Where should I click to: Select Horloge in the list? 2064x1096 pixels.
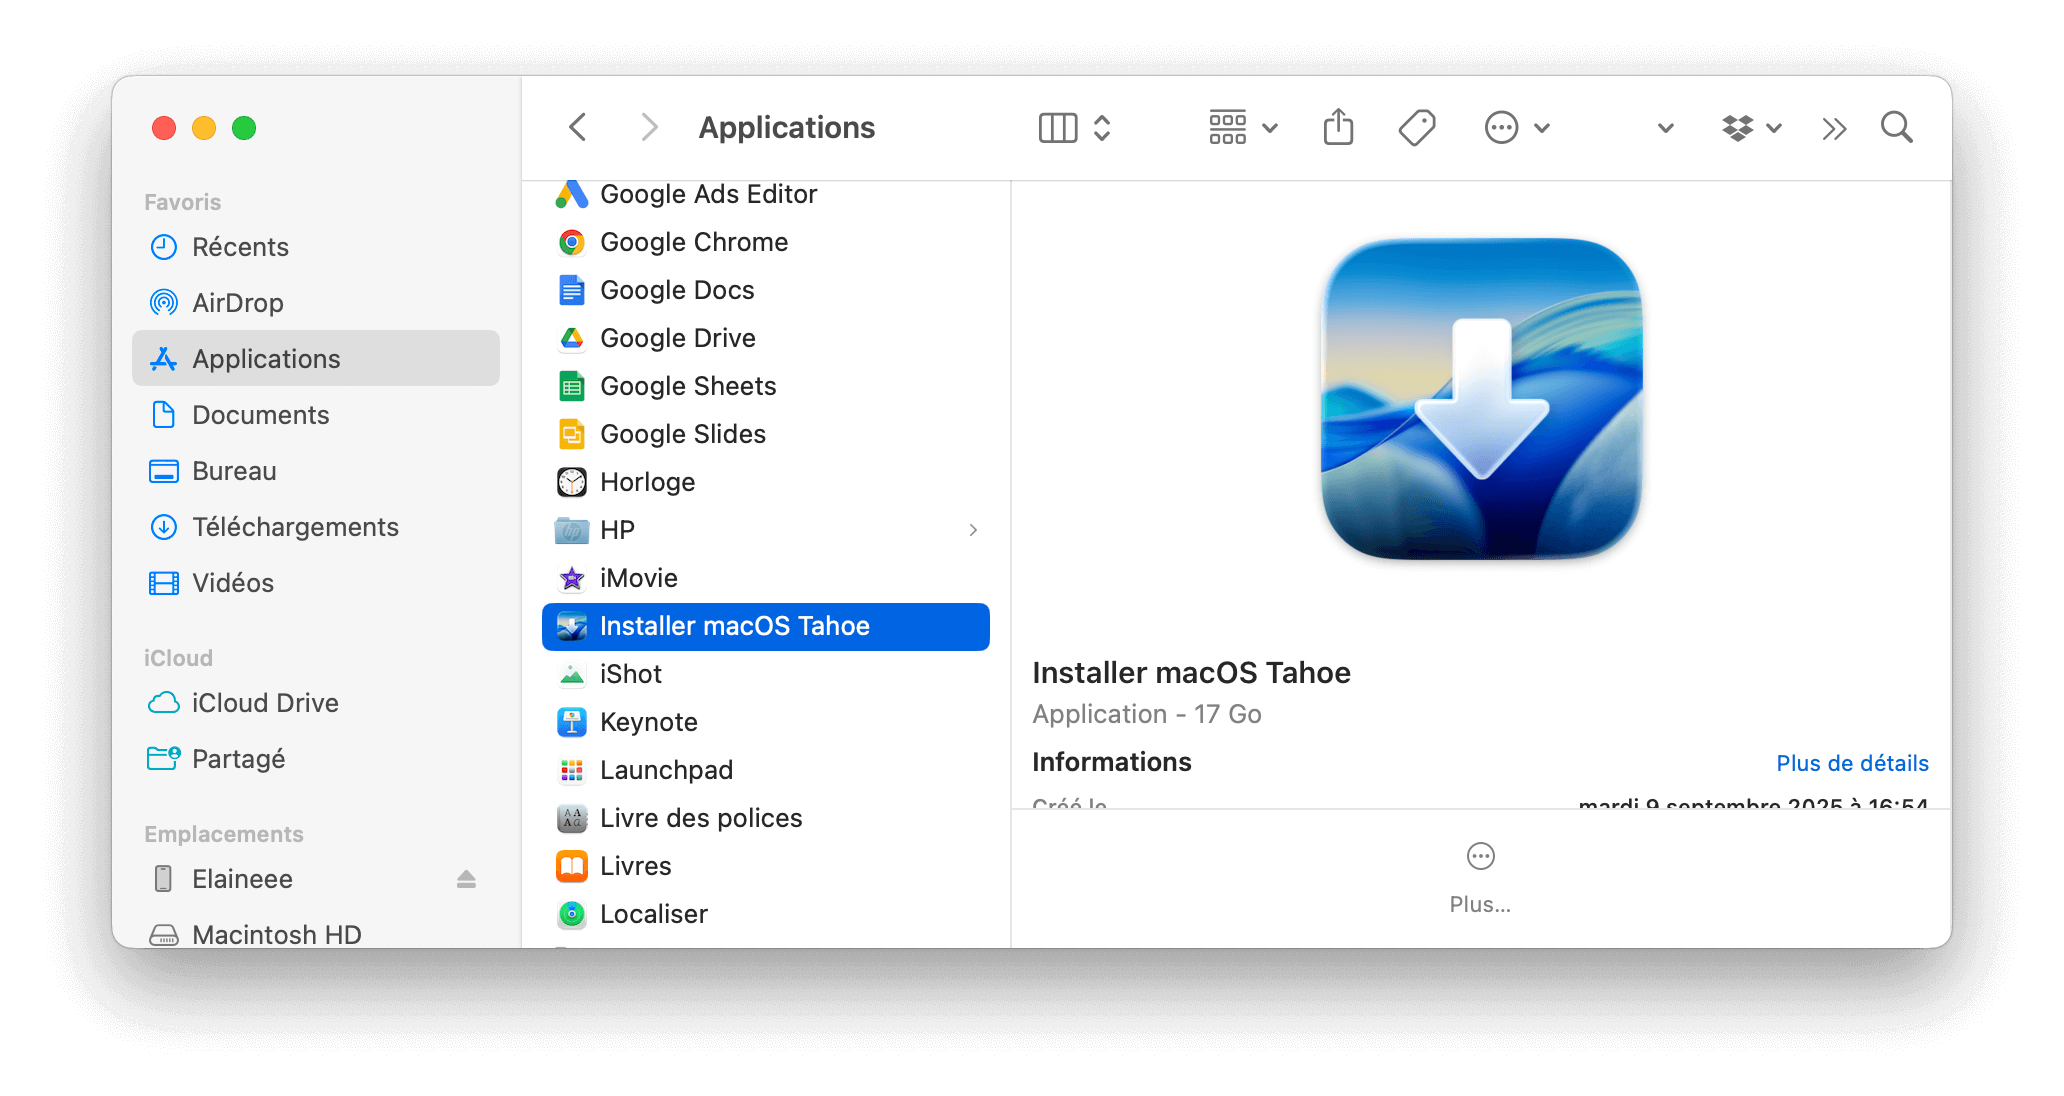coord(766,482)
